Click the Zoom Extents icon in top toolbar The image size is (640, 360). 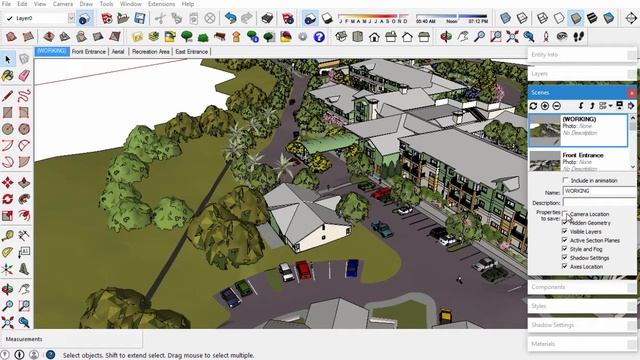512,37
